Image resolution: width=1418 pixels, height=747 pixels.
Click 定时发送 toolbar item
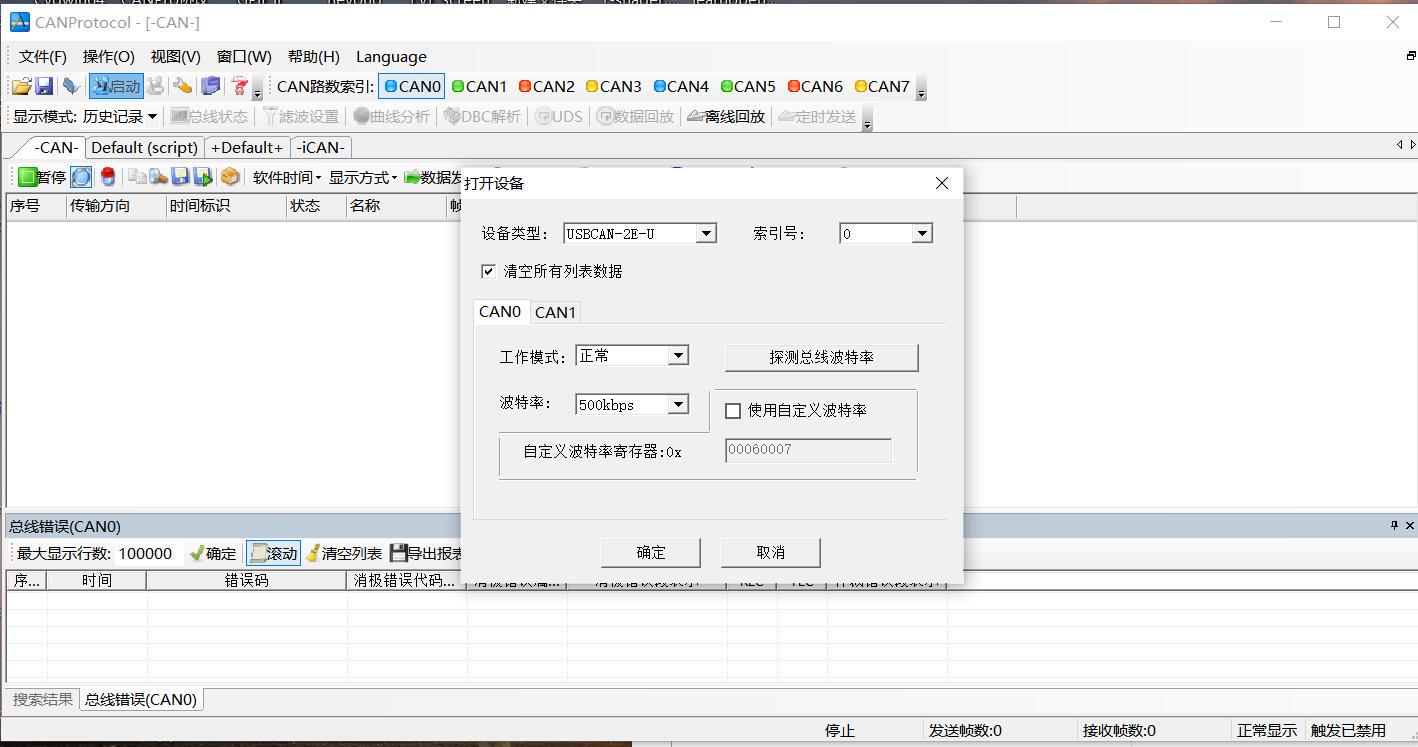pos(817,117)
